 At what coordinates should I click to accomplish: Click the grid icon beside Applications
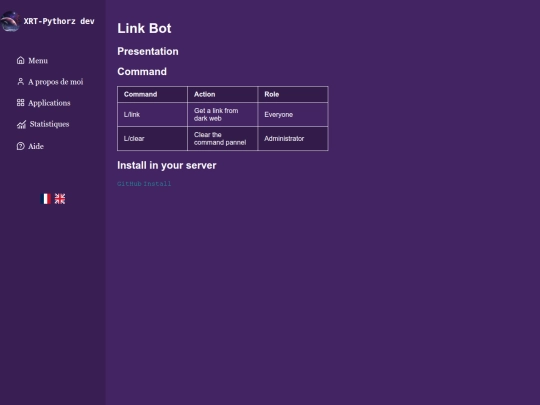coord(21,103)
